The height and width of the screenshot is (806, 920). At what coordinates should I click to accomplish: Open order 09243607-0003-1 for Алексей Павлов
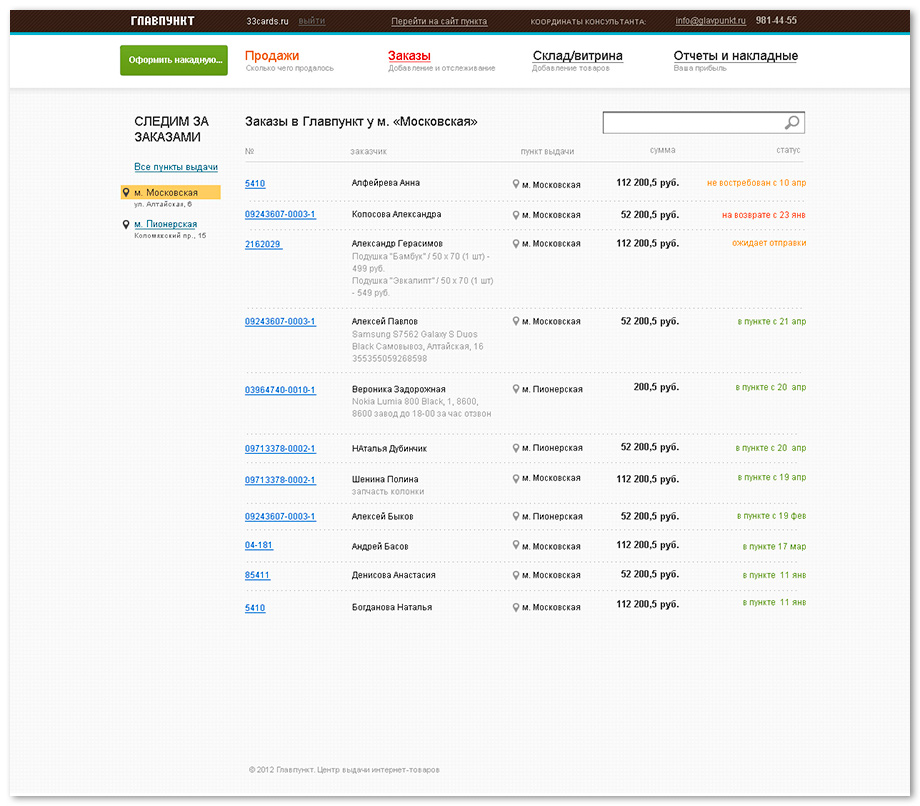click(x=280, y=321)
